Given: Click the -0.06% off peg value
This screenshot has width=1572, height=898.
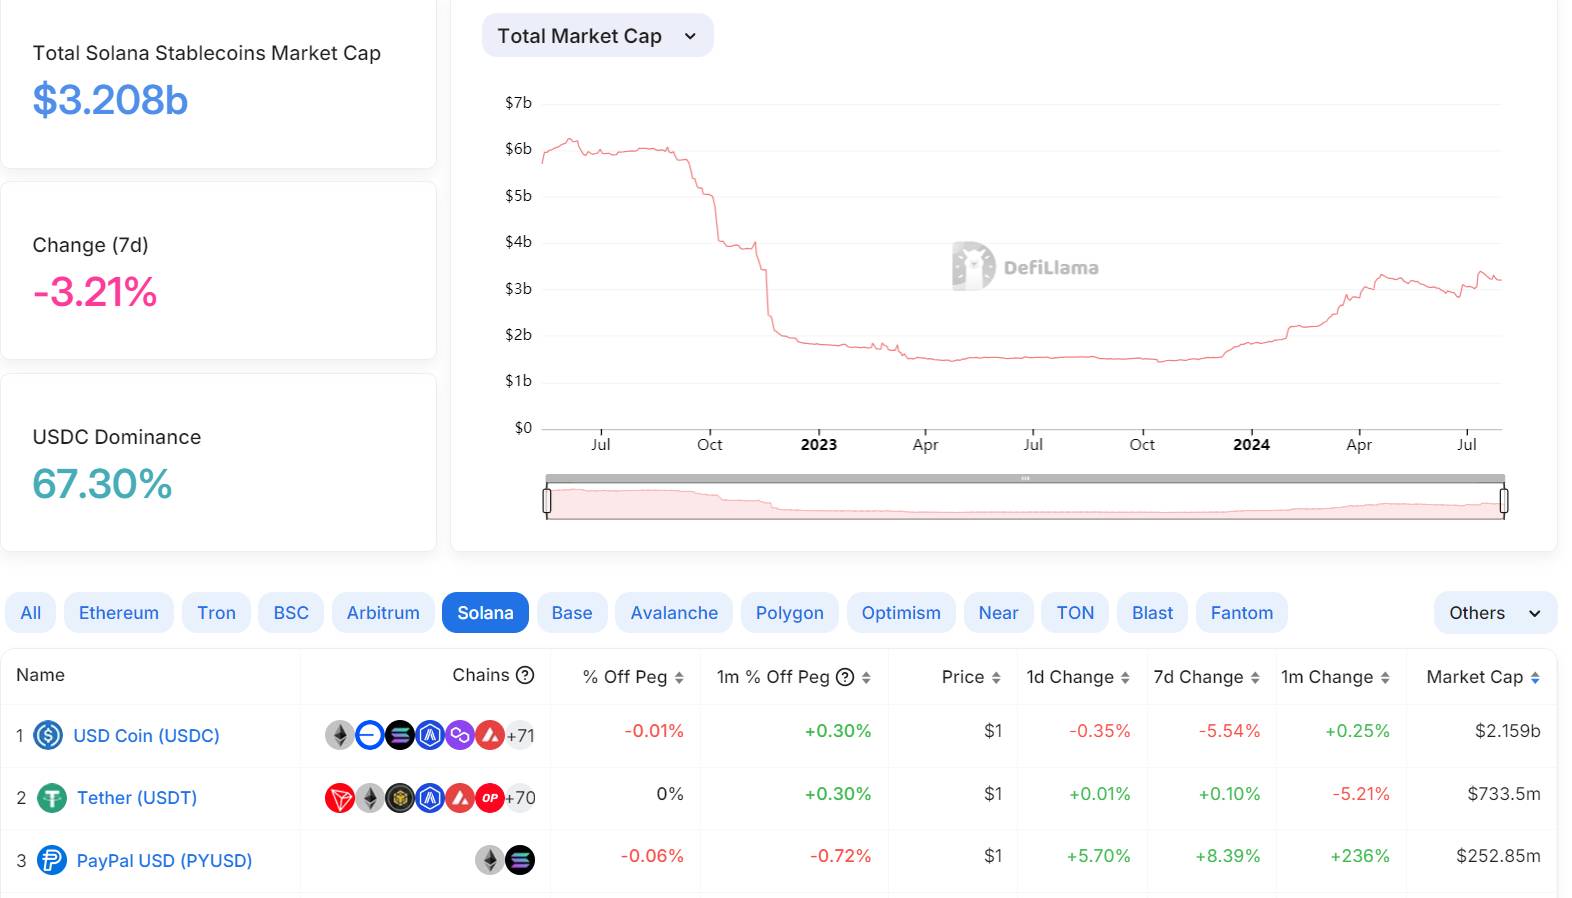Looking at the screenshot, I should pyautogui.click(x=652, y=856).
